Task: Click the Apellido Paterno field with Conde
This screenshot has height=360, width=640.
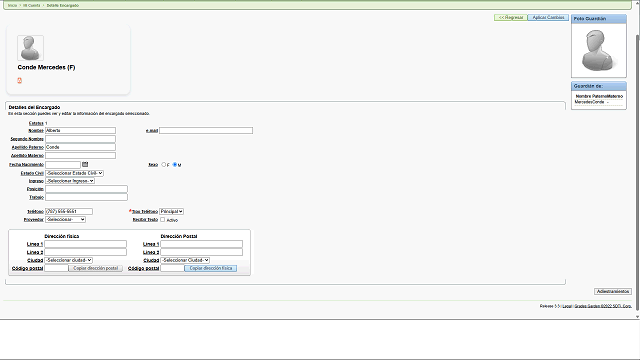Action: [x=80, y=147]
